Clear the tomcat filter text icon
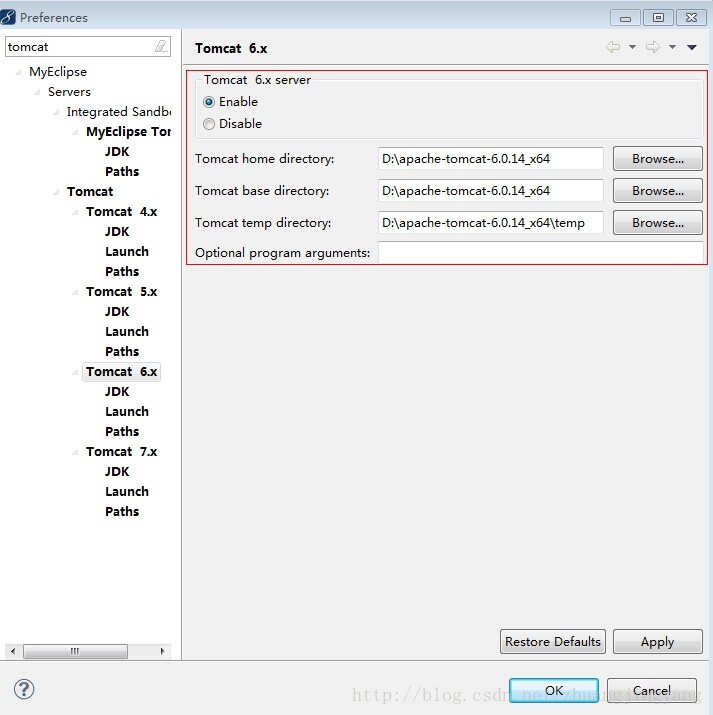The height and width of the screenshot is (715, 713). click(x=161, y=46)
